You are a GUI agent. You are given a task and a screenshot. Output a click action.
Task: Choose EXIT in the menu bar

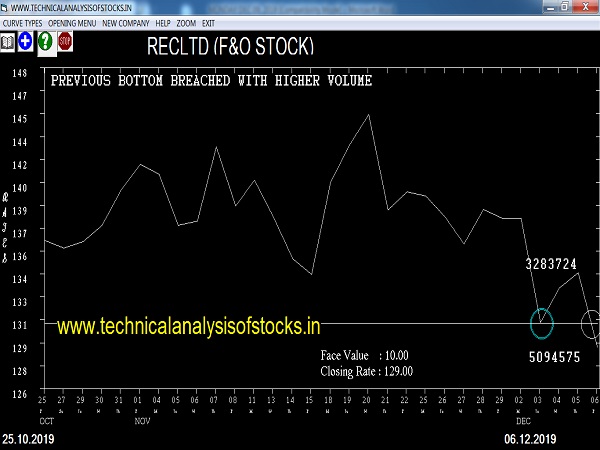(208, 21)
